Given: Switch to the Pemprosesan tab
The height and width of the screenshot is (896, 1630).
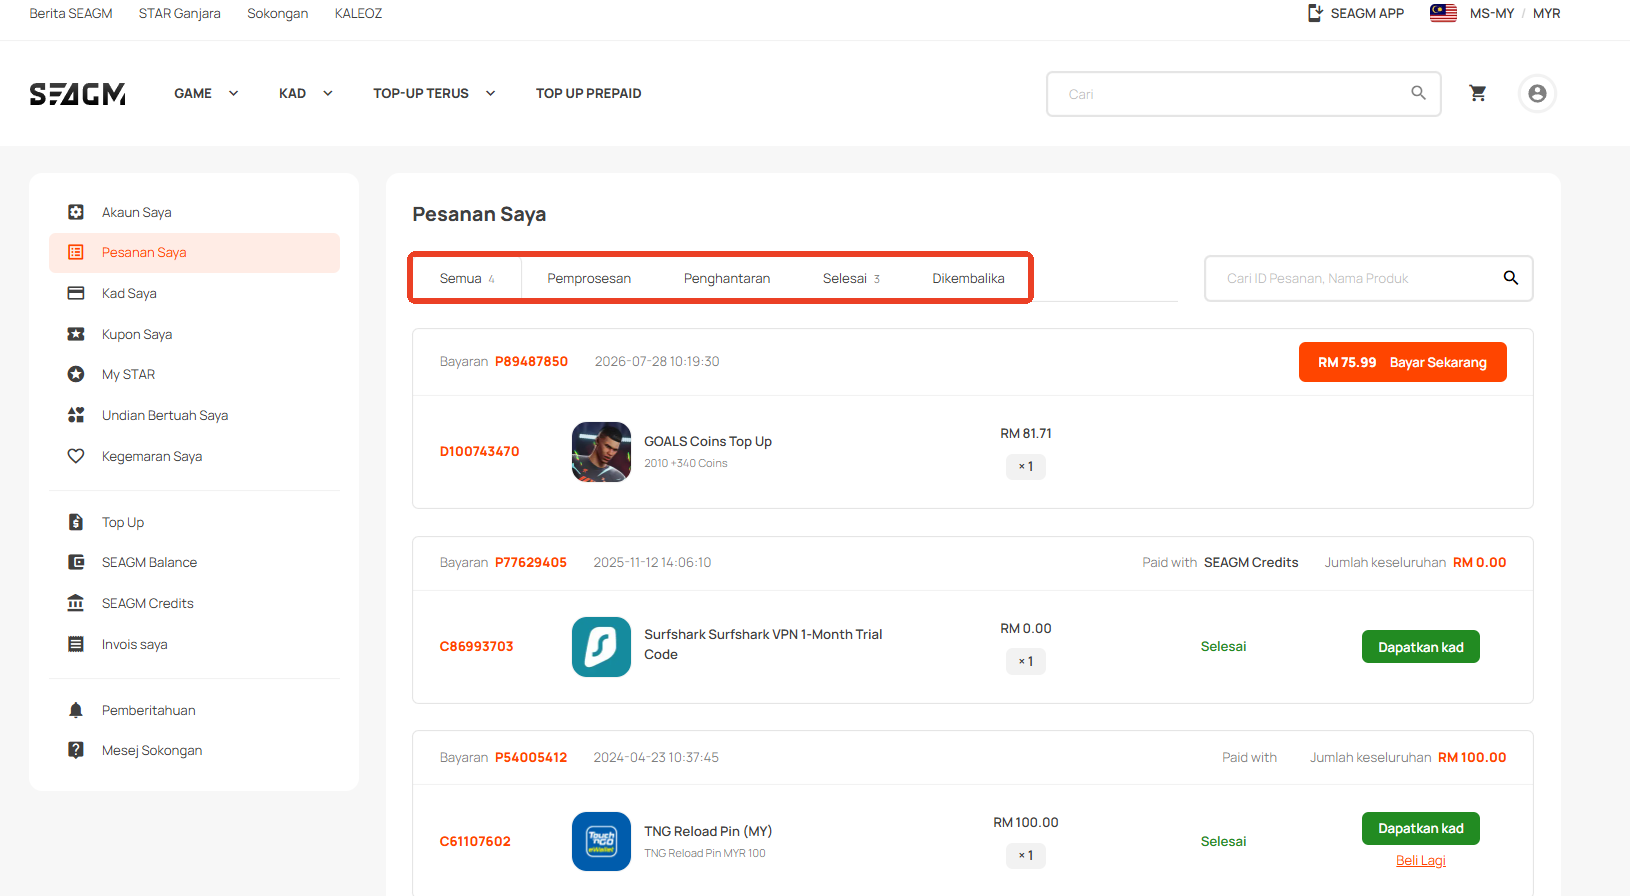Looking at the screenshot, I should tap(589, 278).
